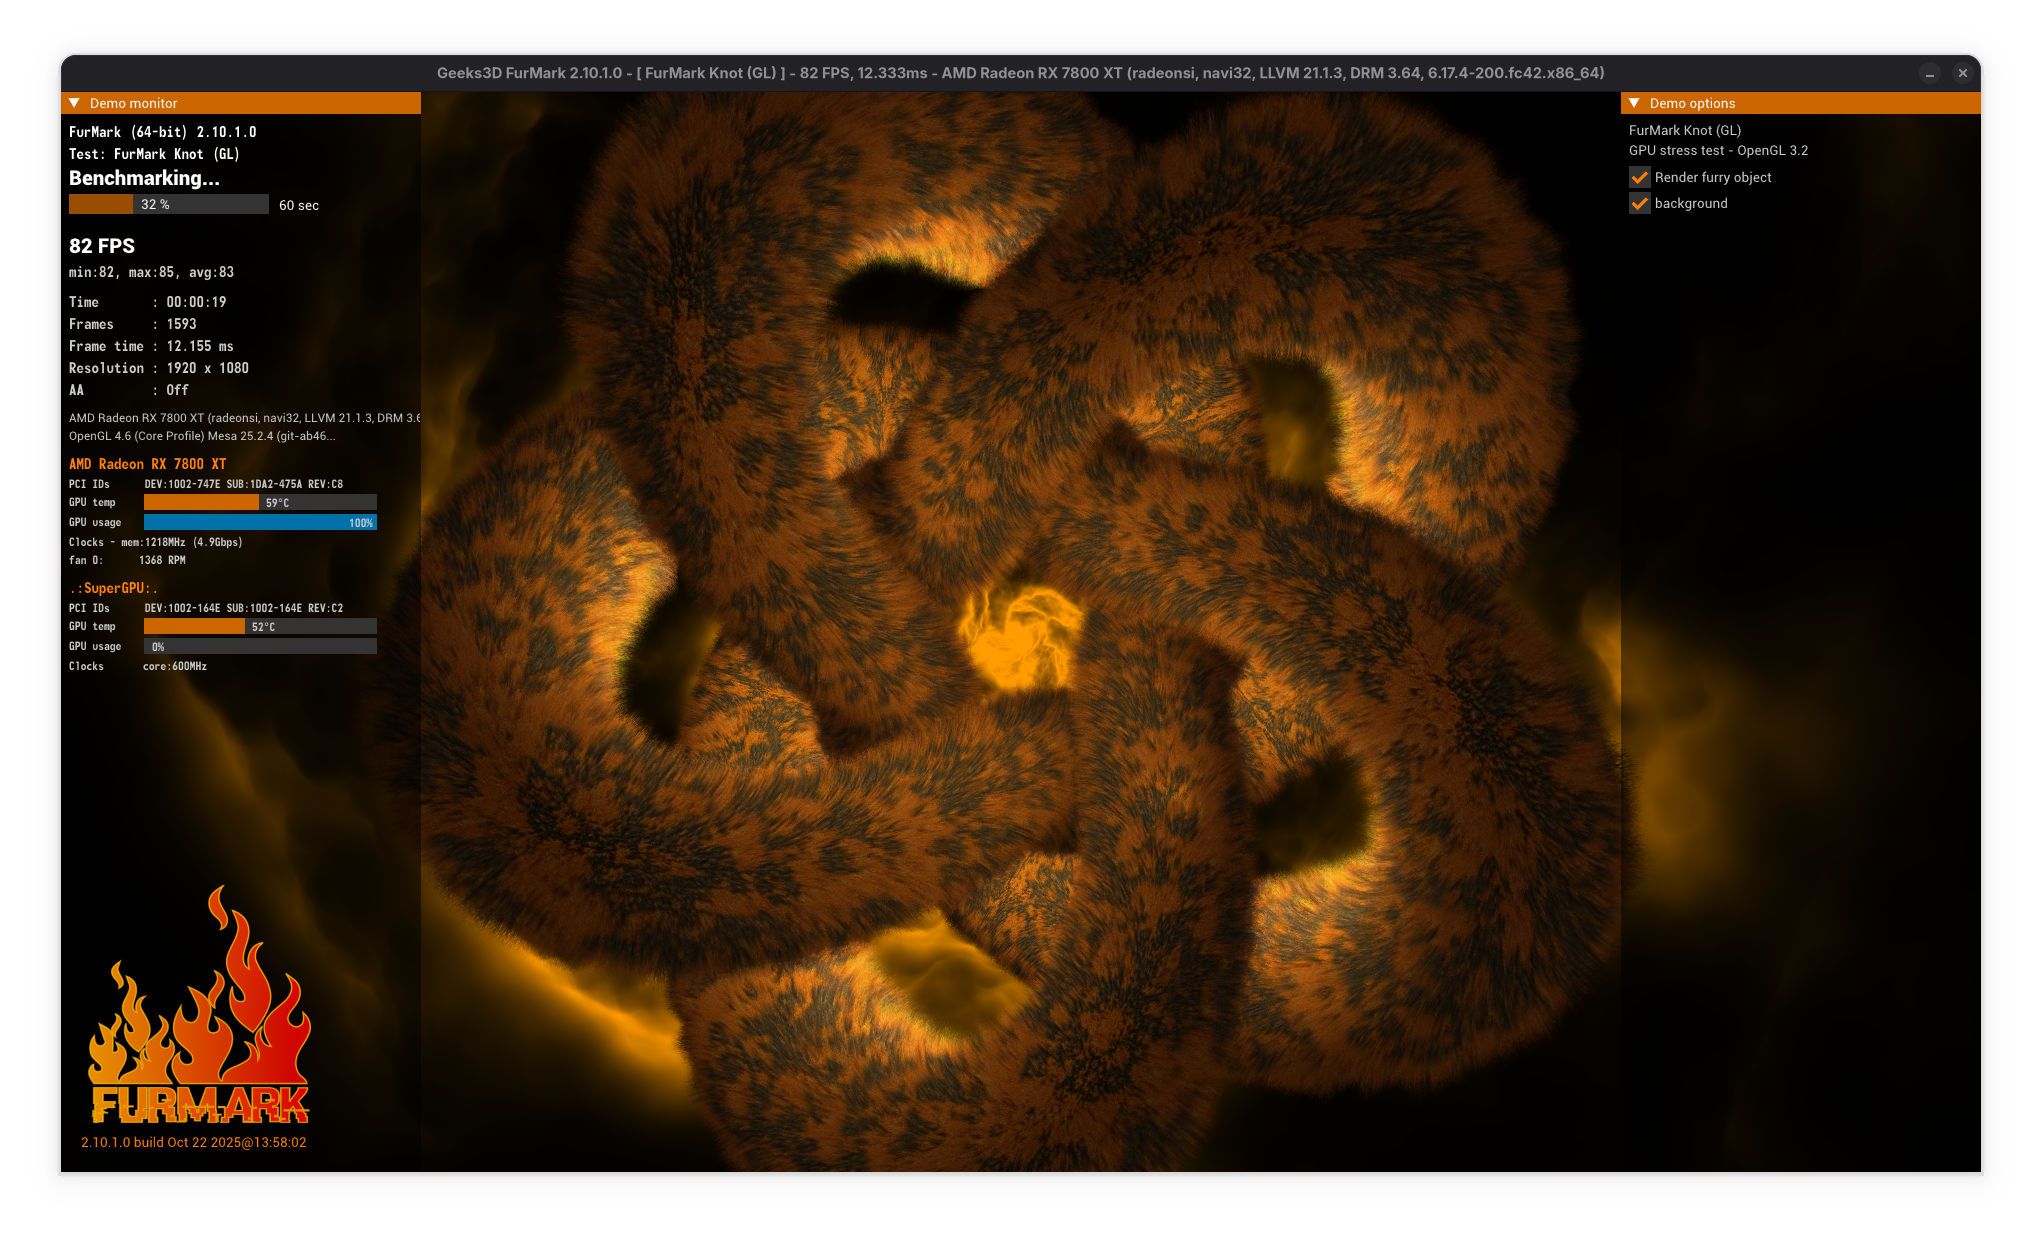Click the PCI IDs DEV:1002-747E row
The height and width of the screenshot is (1239, 2042).
pyautogui.click(x=206, y=484)
